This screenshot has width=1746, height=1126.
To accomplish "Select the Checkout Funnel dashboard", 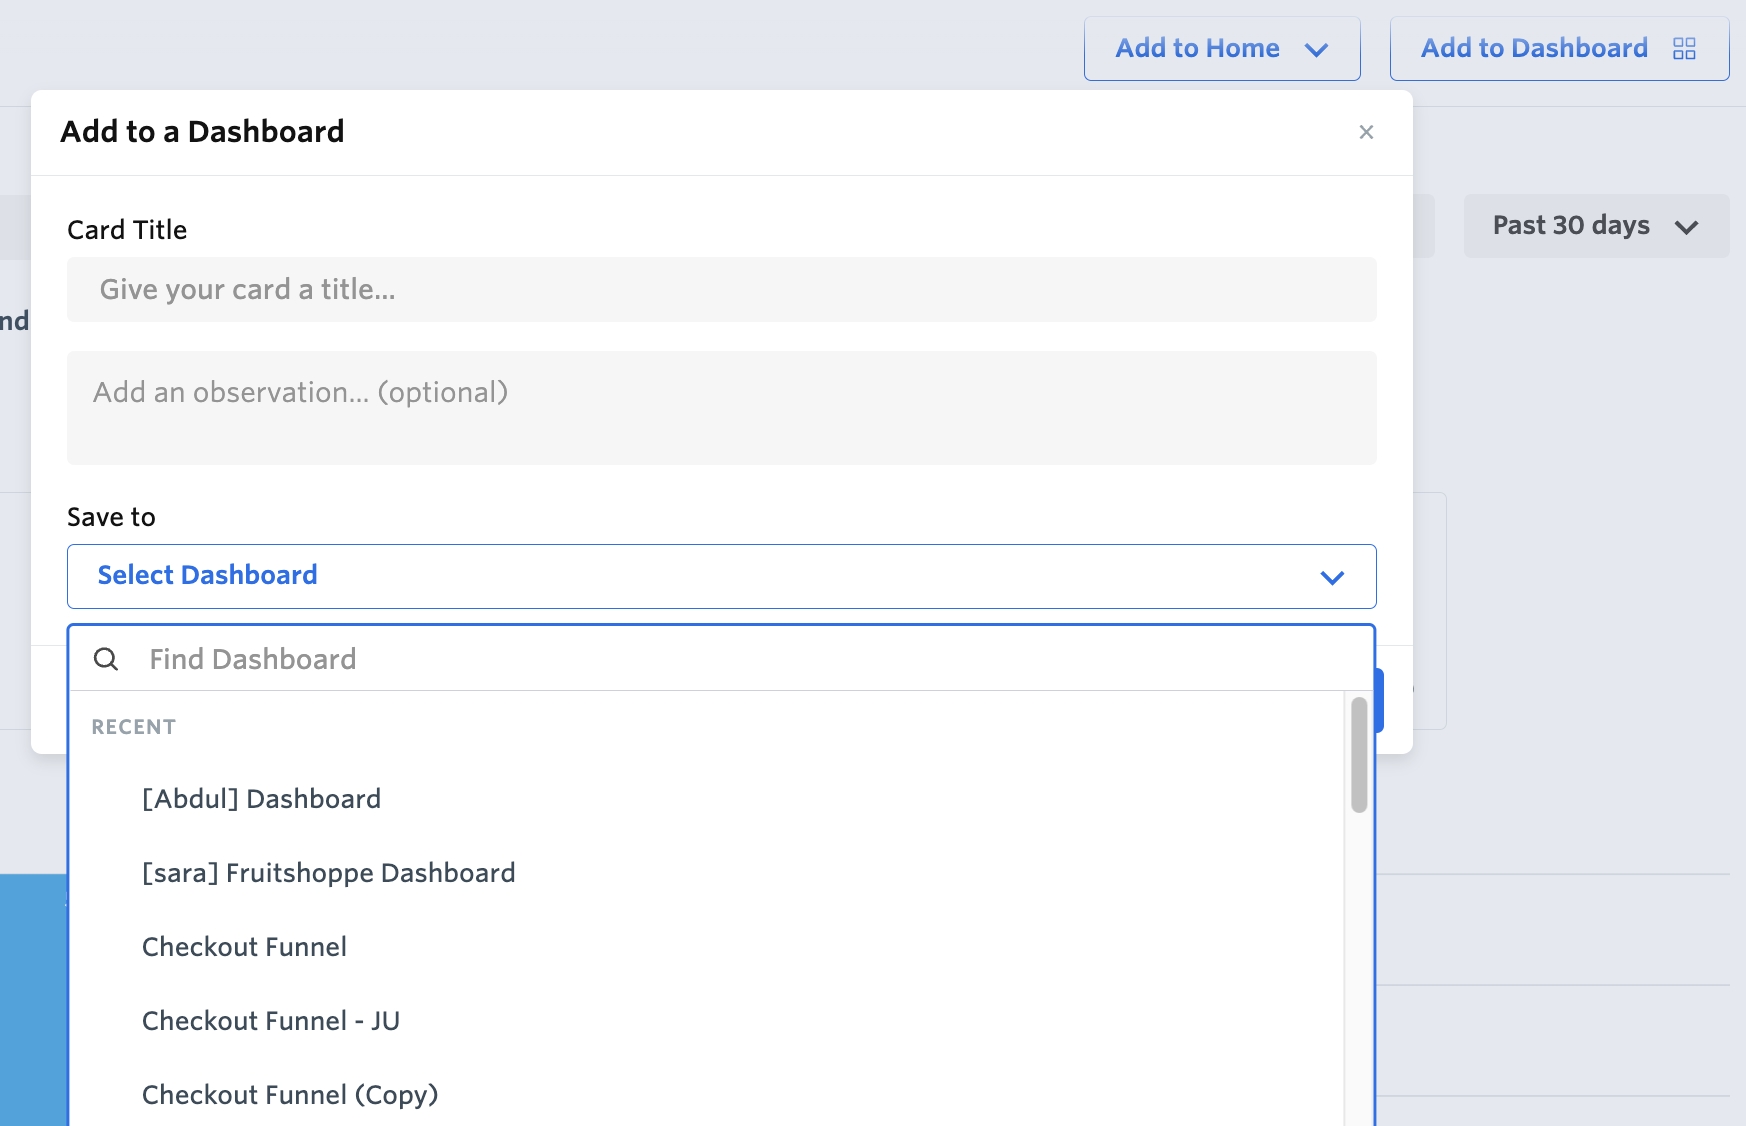I will pos(244,946).
